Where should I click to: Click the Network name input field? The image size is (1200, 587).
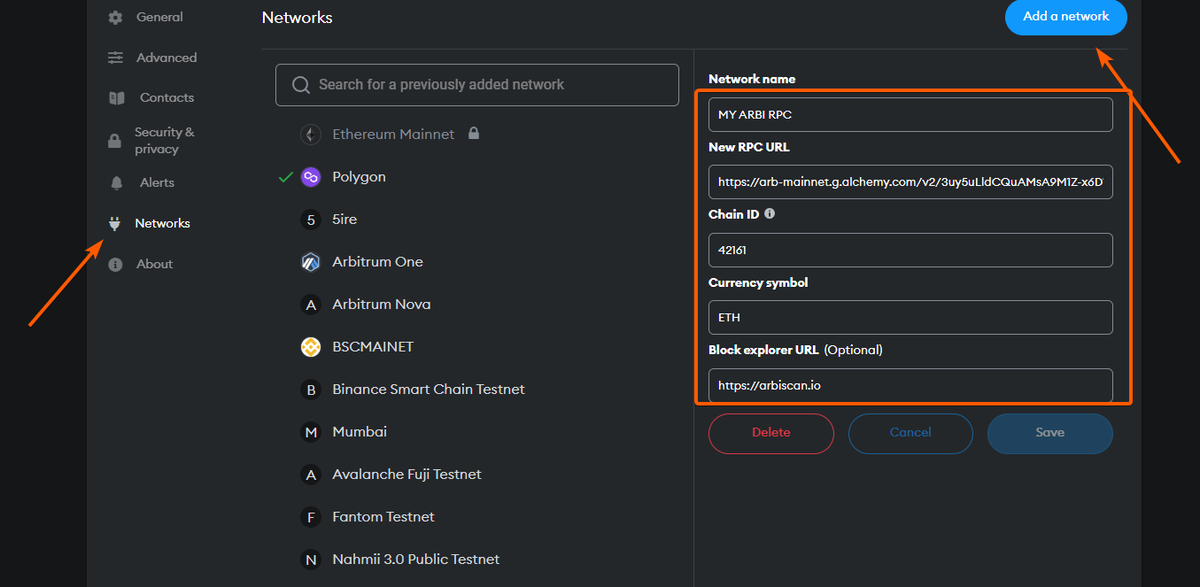click(910, 114)
